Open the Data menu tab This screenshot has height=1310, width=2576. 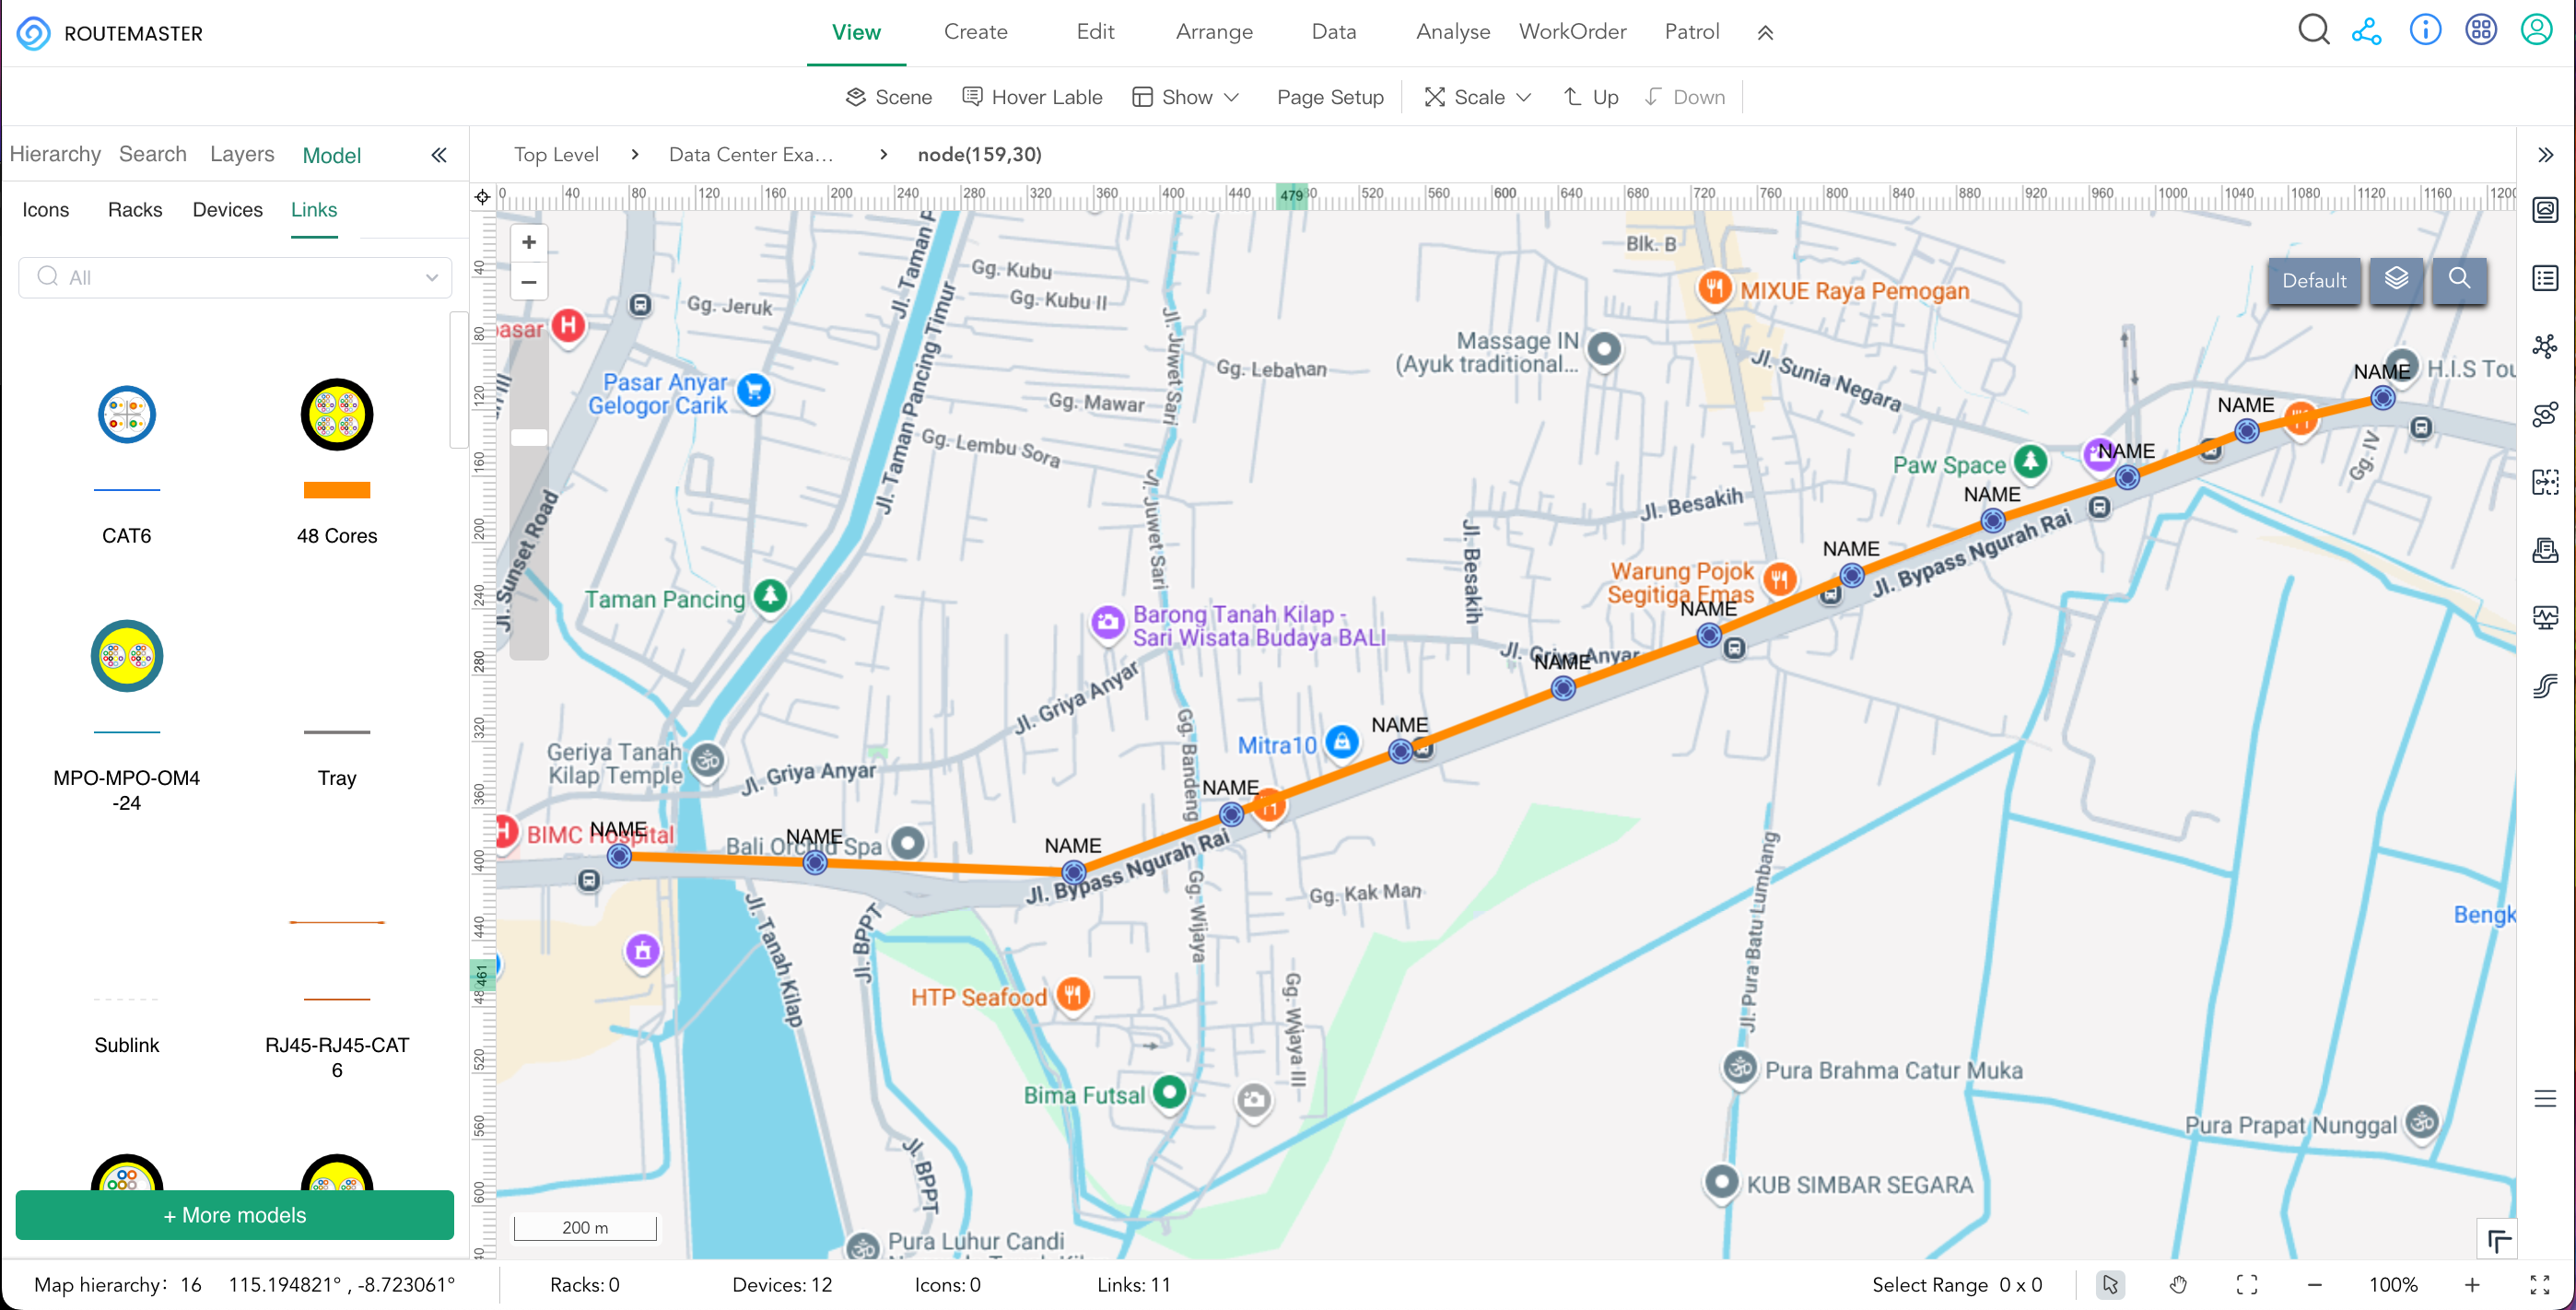1333,32
